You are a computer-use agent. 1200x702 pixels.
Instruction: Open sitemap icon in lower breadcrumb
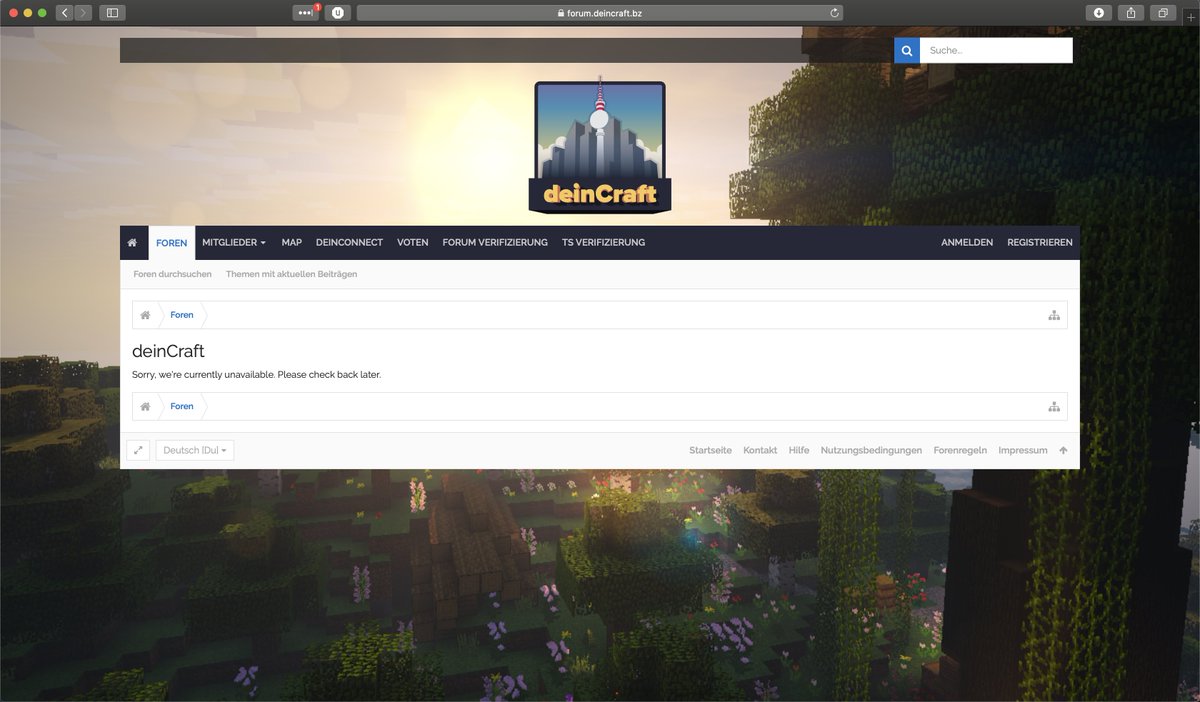[x=1054, y=407]
